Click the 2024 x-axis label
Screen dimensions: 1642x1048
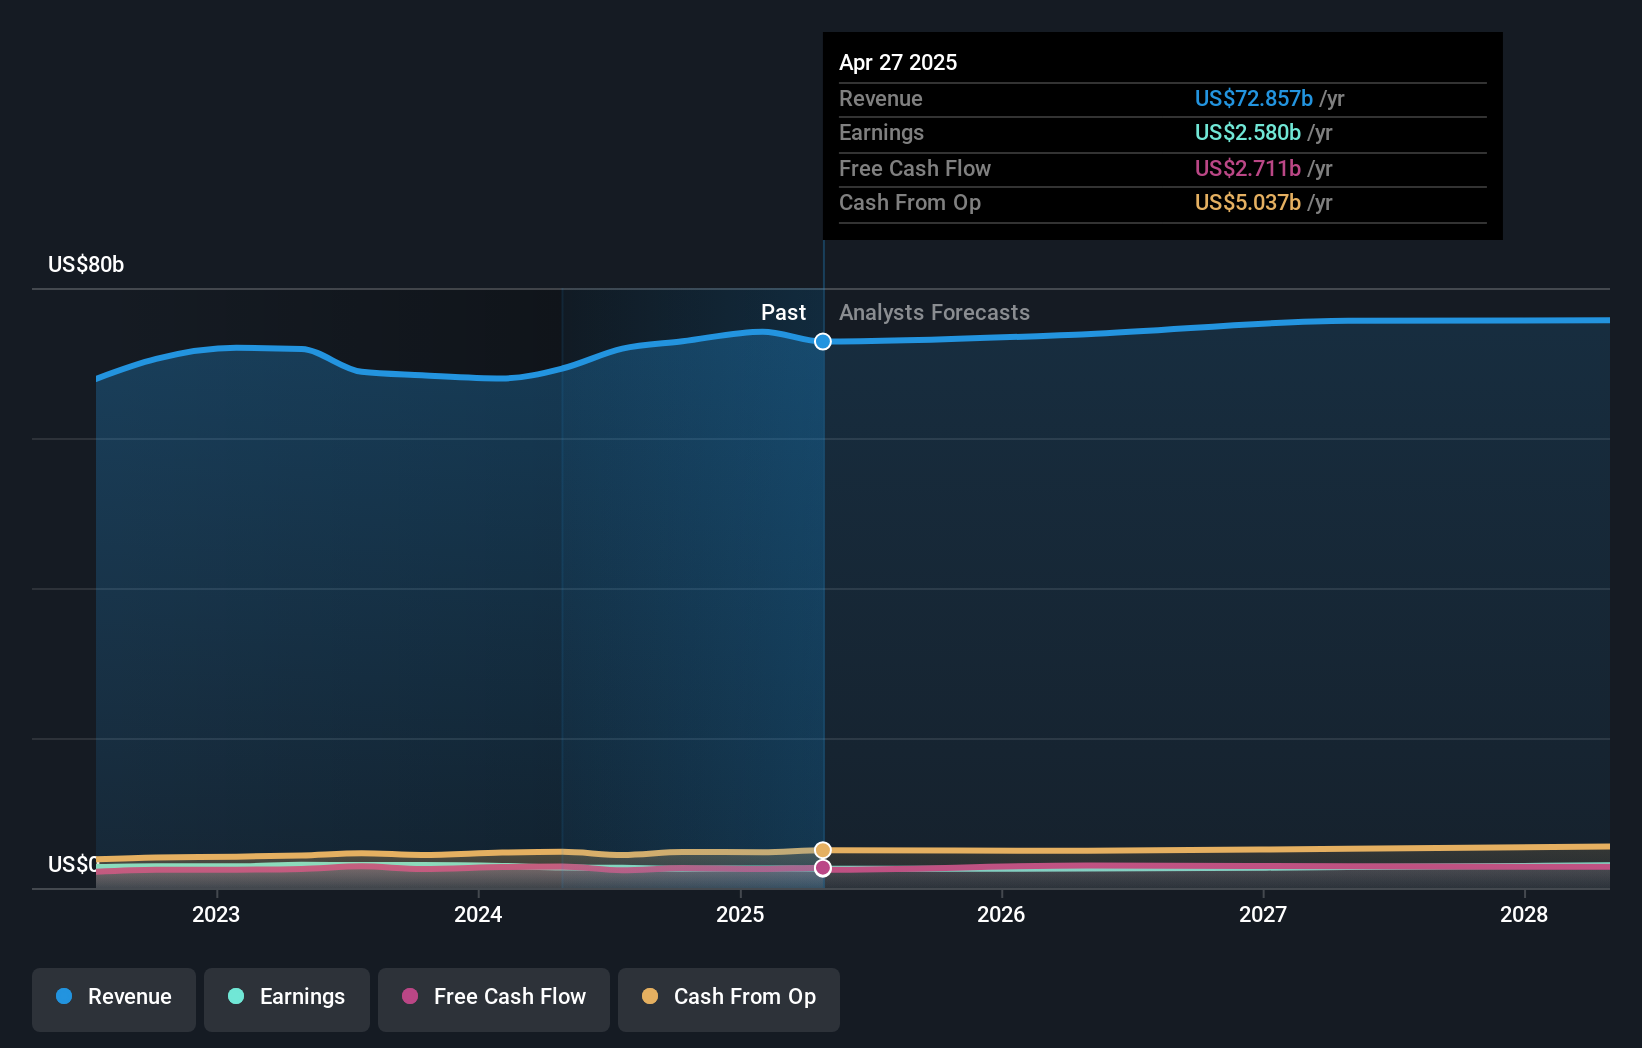point(478,914)
